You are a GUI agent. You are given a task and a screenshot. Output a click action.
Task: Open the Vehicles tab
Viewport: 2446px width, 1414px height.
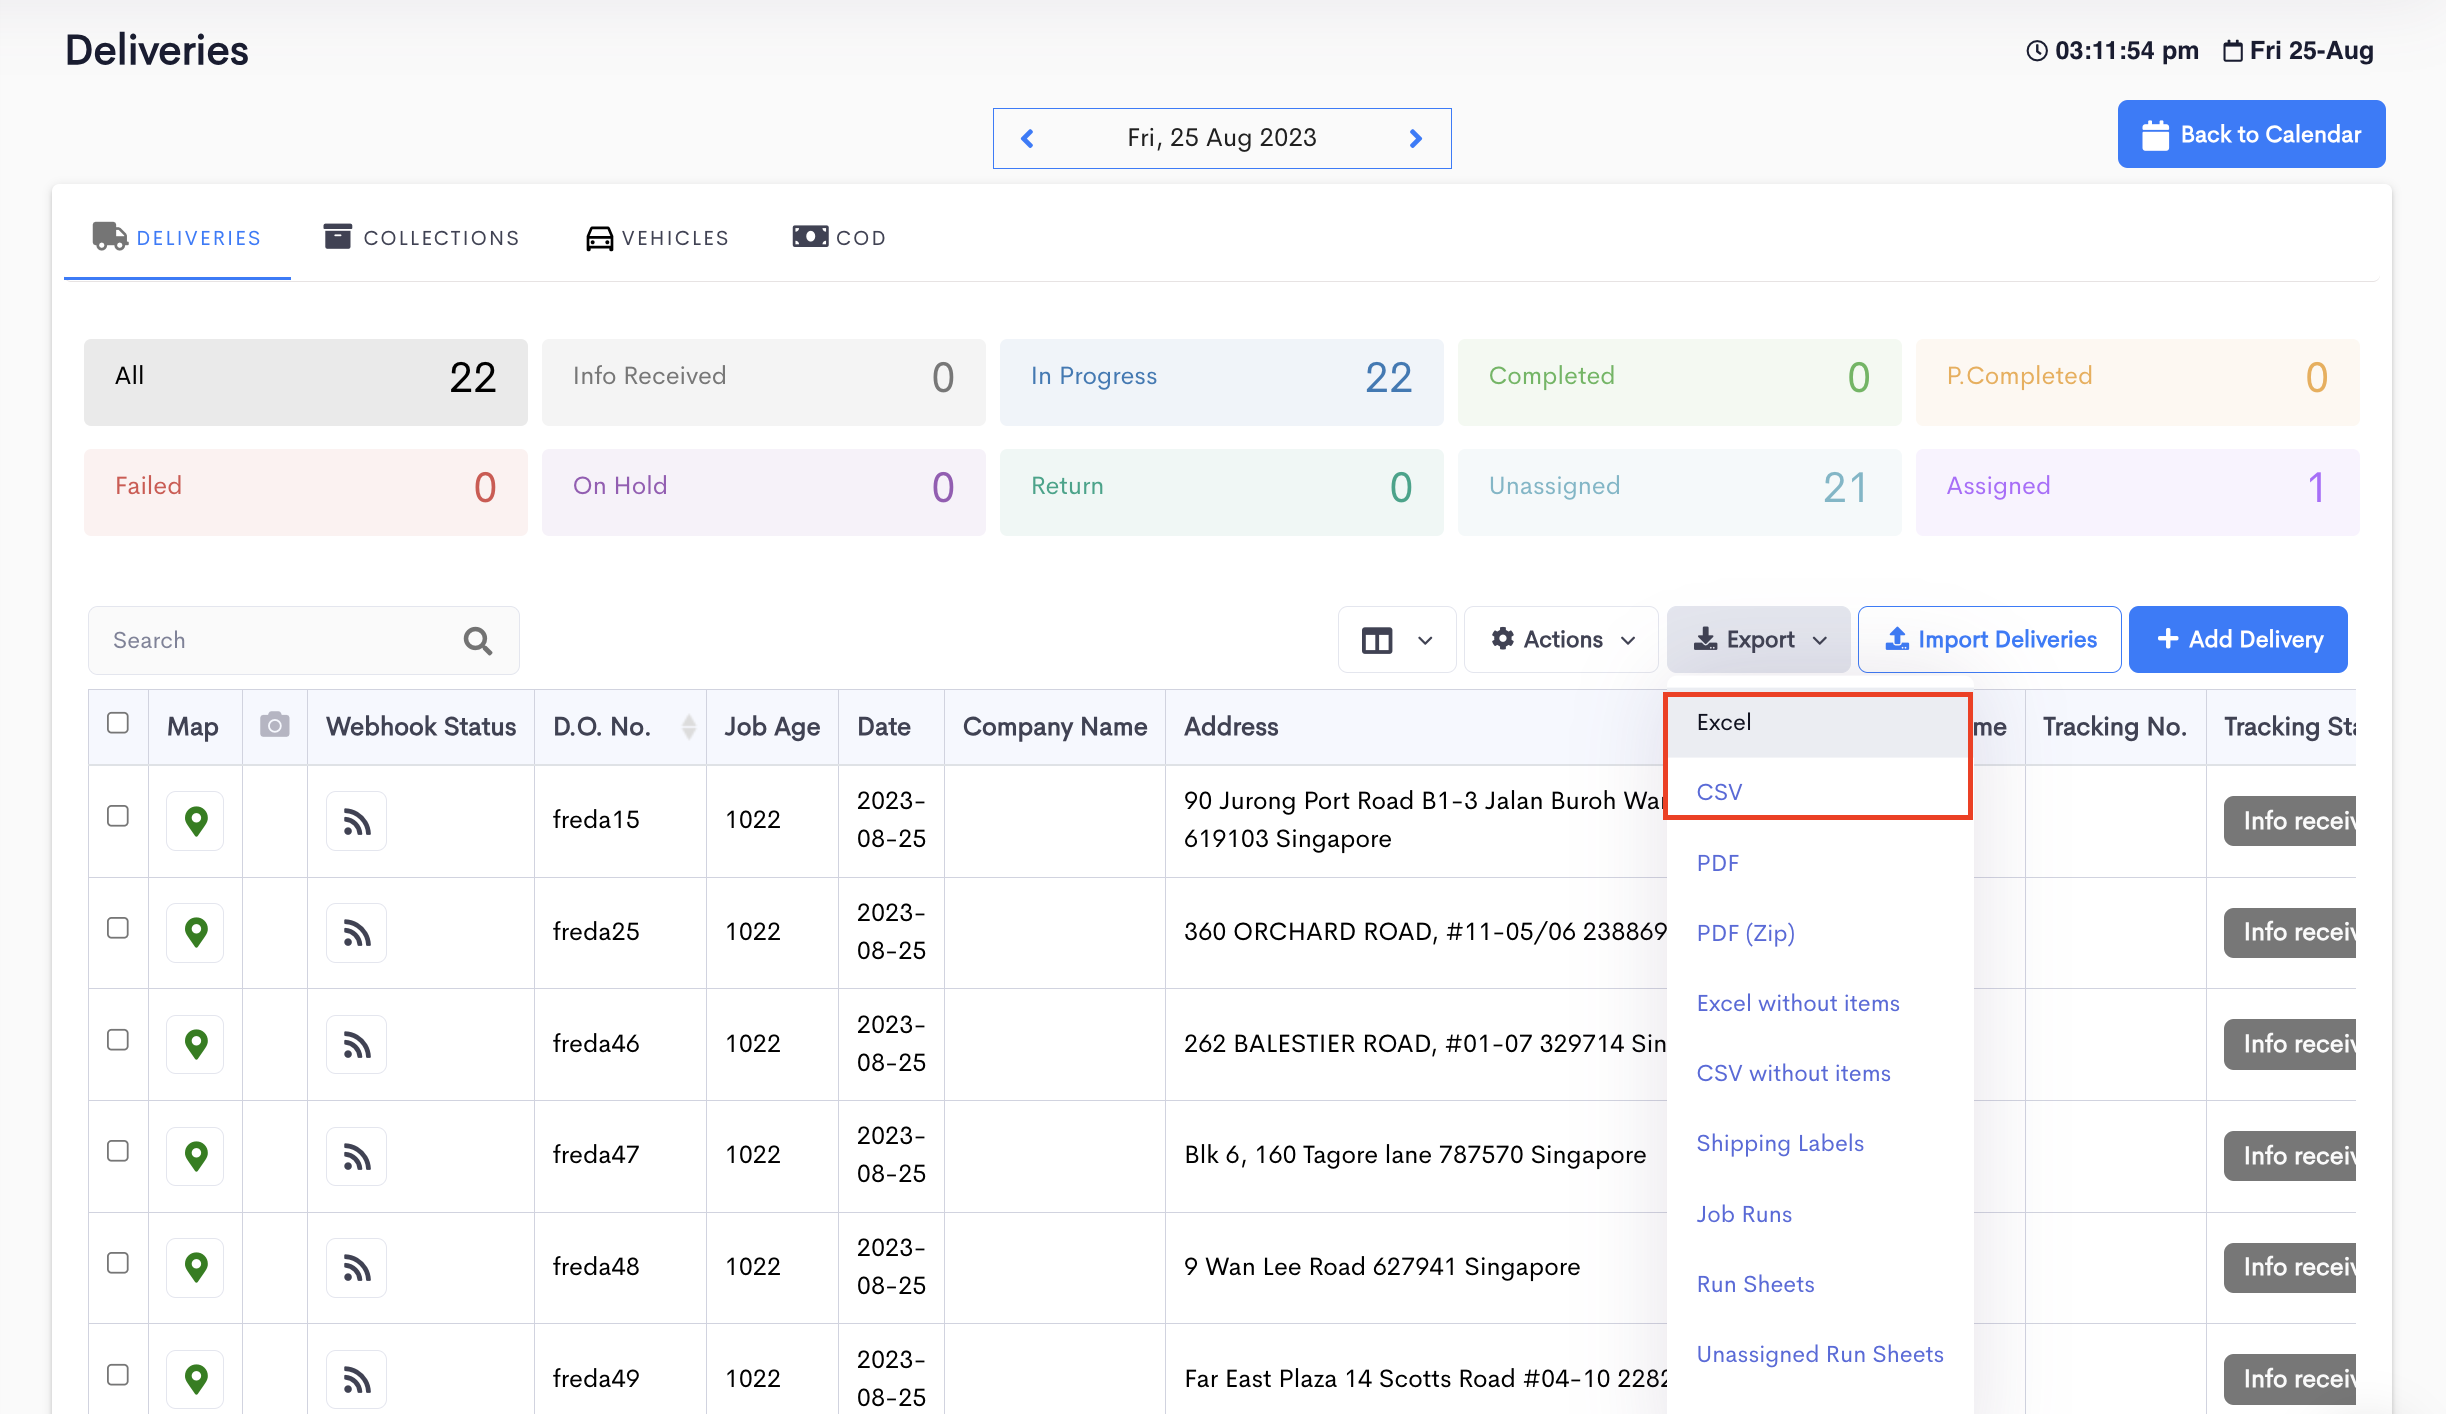[657, 238]
